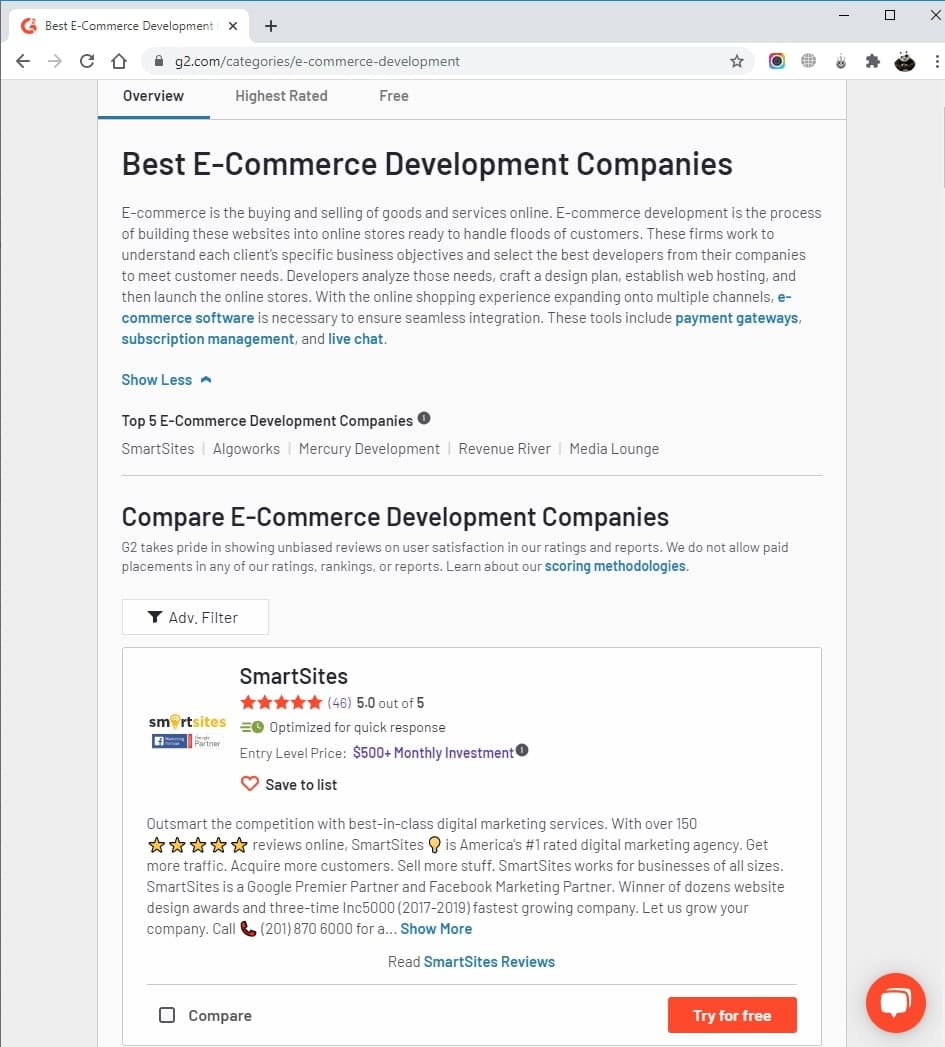Open the SmartSites Reviews link
Screen dimensions: 945x1047
click(489, 962)
